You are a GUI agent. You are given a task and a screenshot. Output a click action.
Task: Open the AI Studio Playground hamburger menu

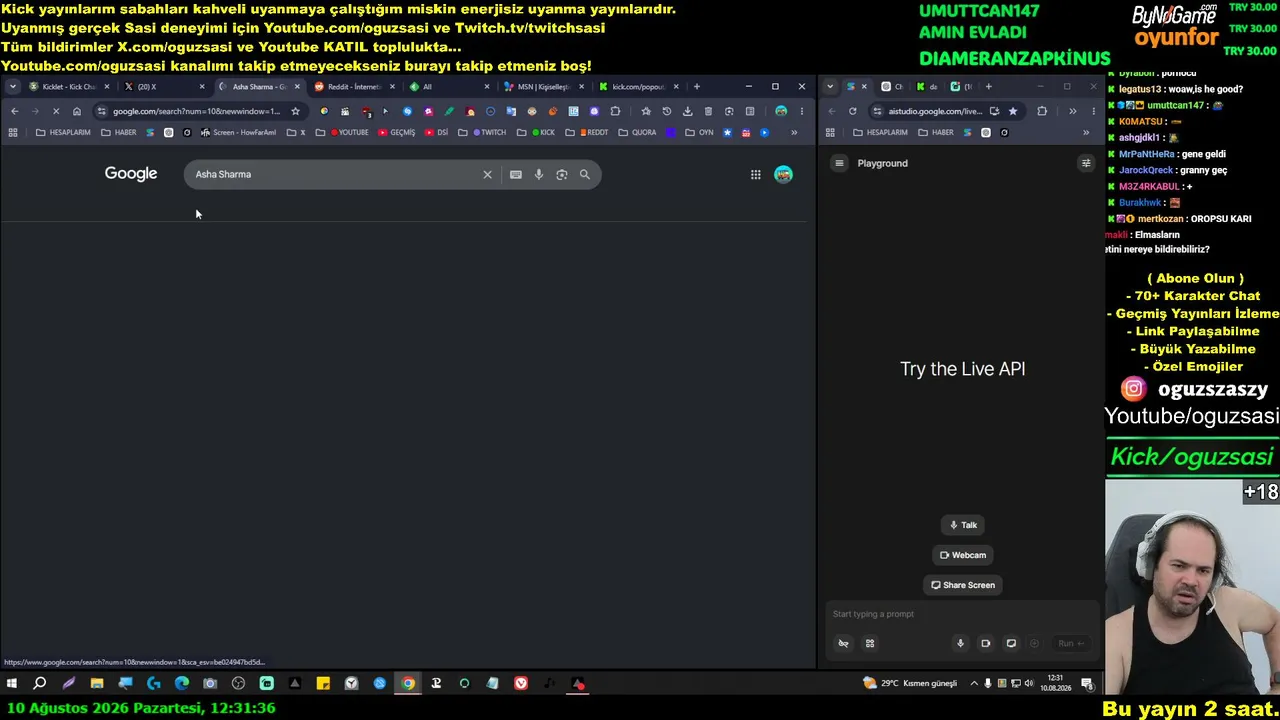(x=839, y=163)
